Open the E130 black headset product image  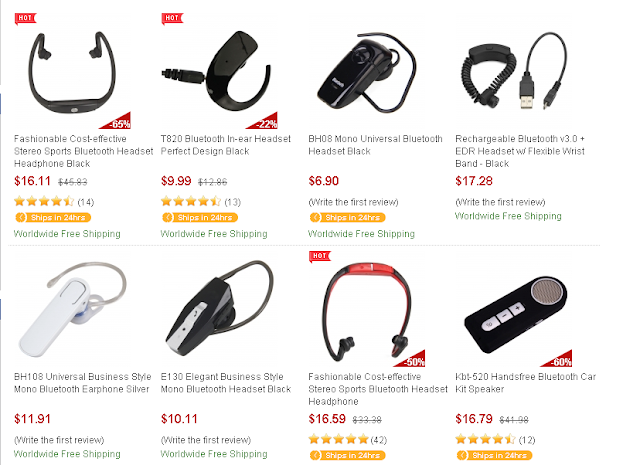pyautogui.click(x=220, y=307)
